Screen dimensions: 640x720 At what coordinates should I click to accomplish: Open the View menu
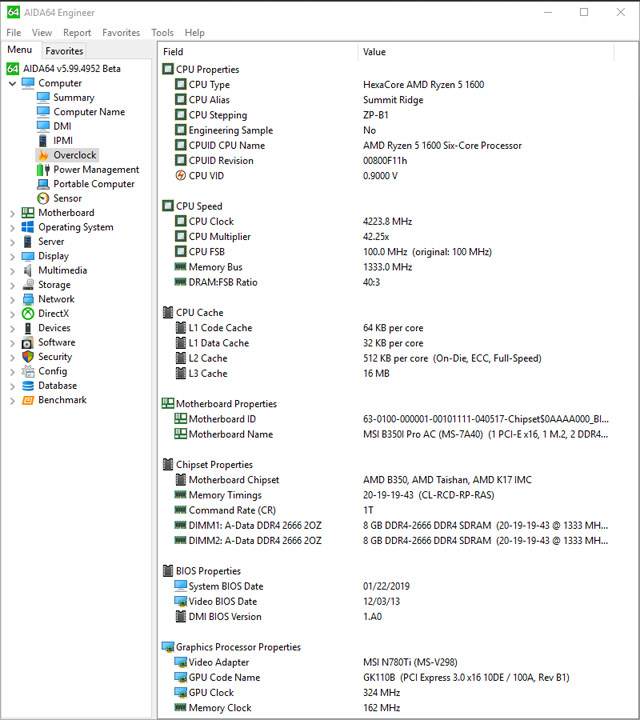click(x=42, y=33)
